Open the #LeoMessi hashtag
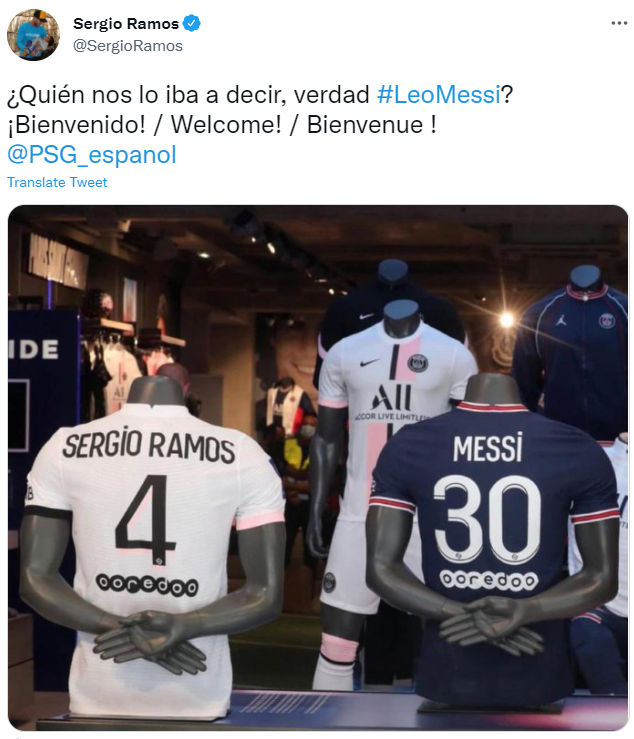 [438, 94]
